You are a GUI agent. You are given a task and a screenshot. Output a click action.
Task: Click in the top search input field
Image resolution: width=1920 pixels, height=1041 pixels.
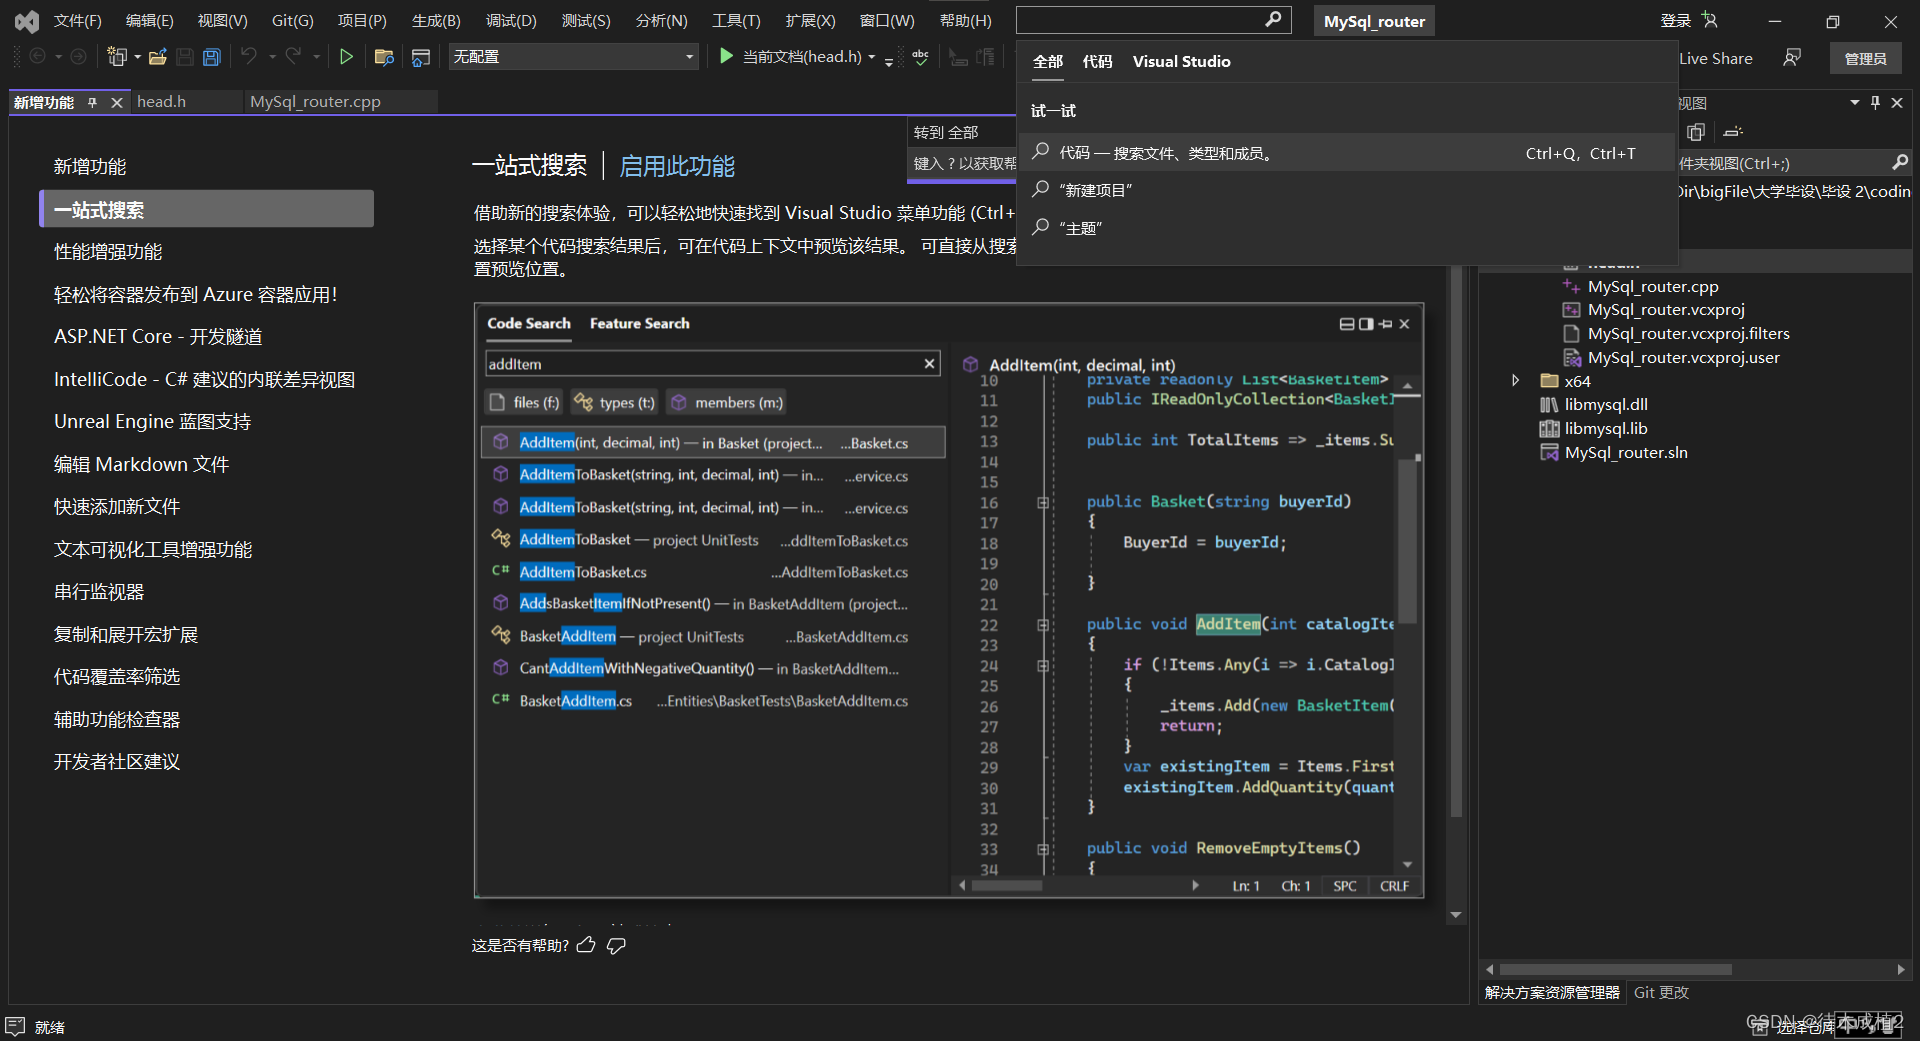pyautogui.click(x=1140, y=20)
